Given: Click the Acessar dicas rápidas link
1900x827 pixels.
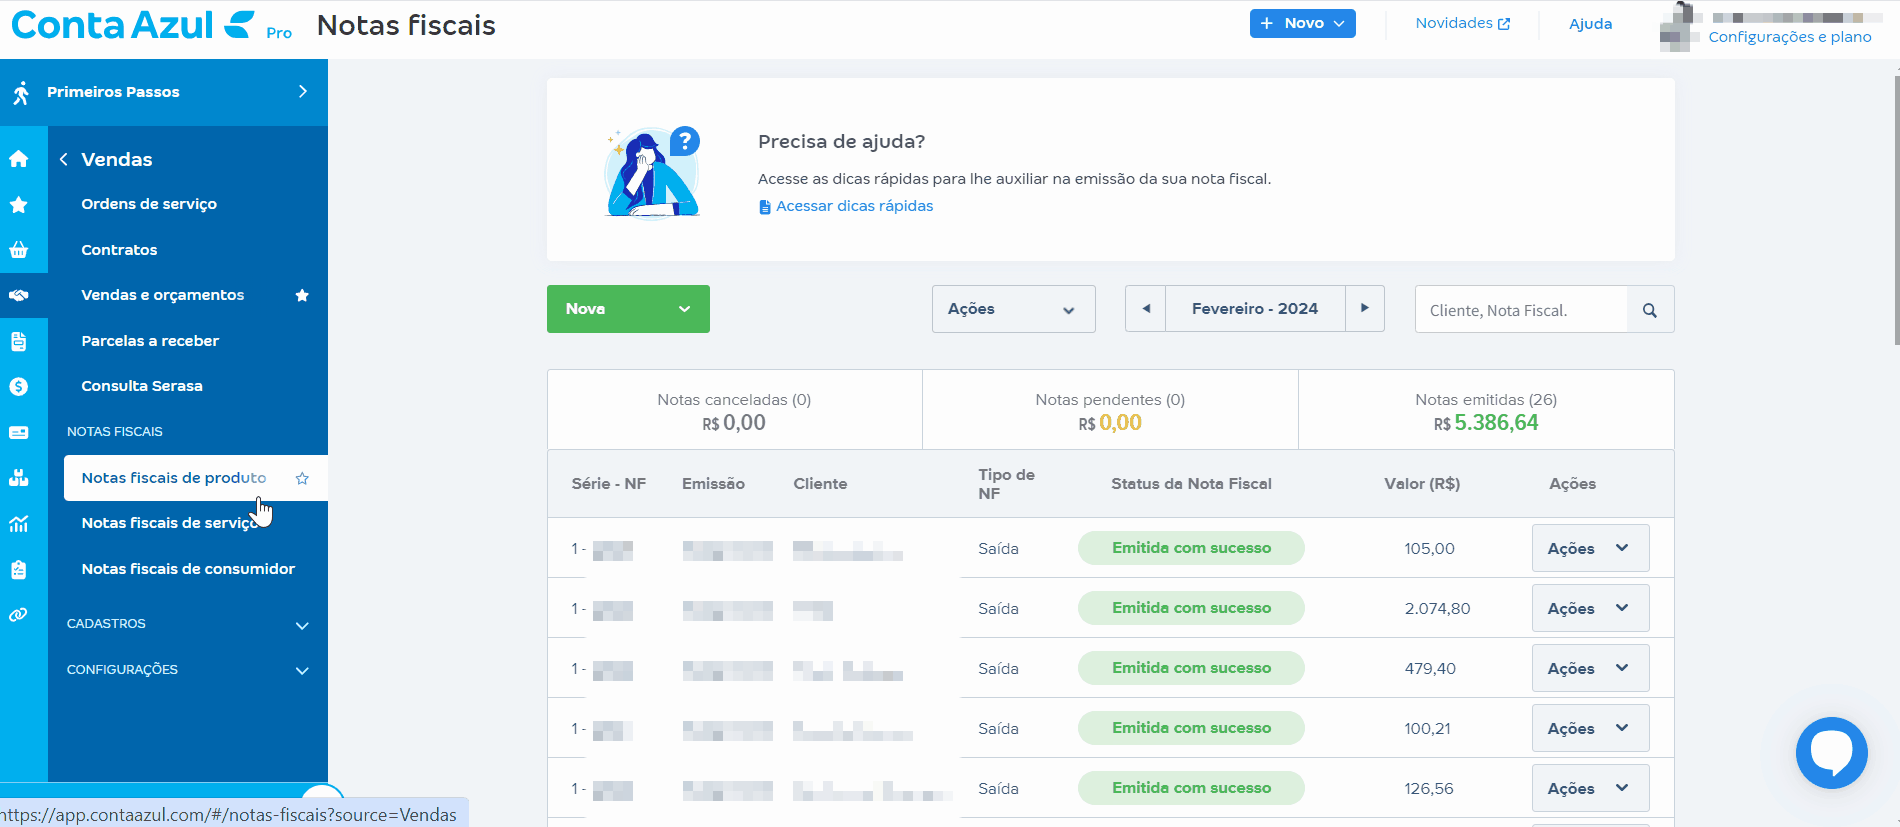Looking at the screenshot, I should coord(854,206).
